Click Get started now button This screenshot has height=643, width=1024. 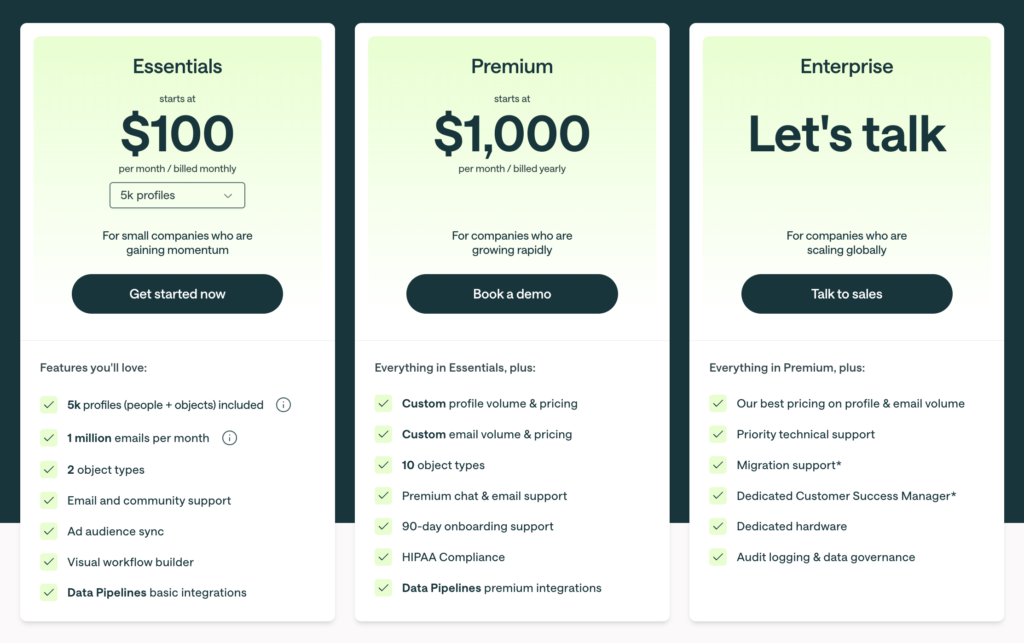pos(177,294)
